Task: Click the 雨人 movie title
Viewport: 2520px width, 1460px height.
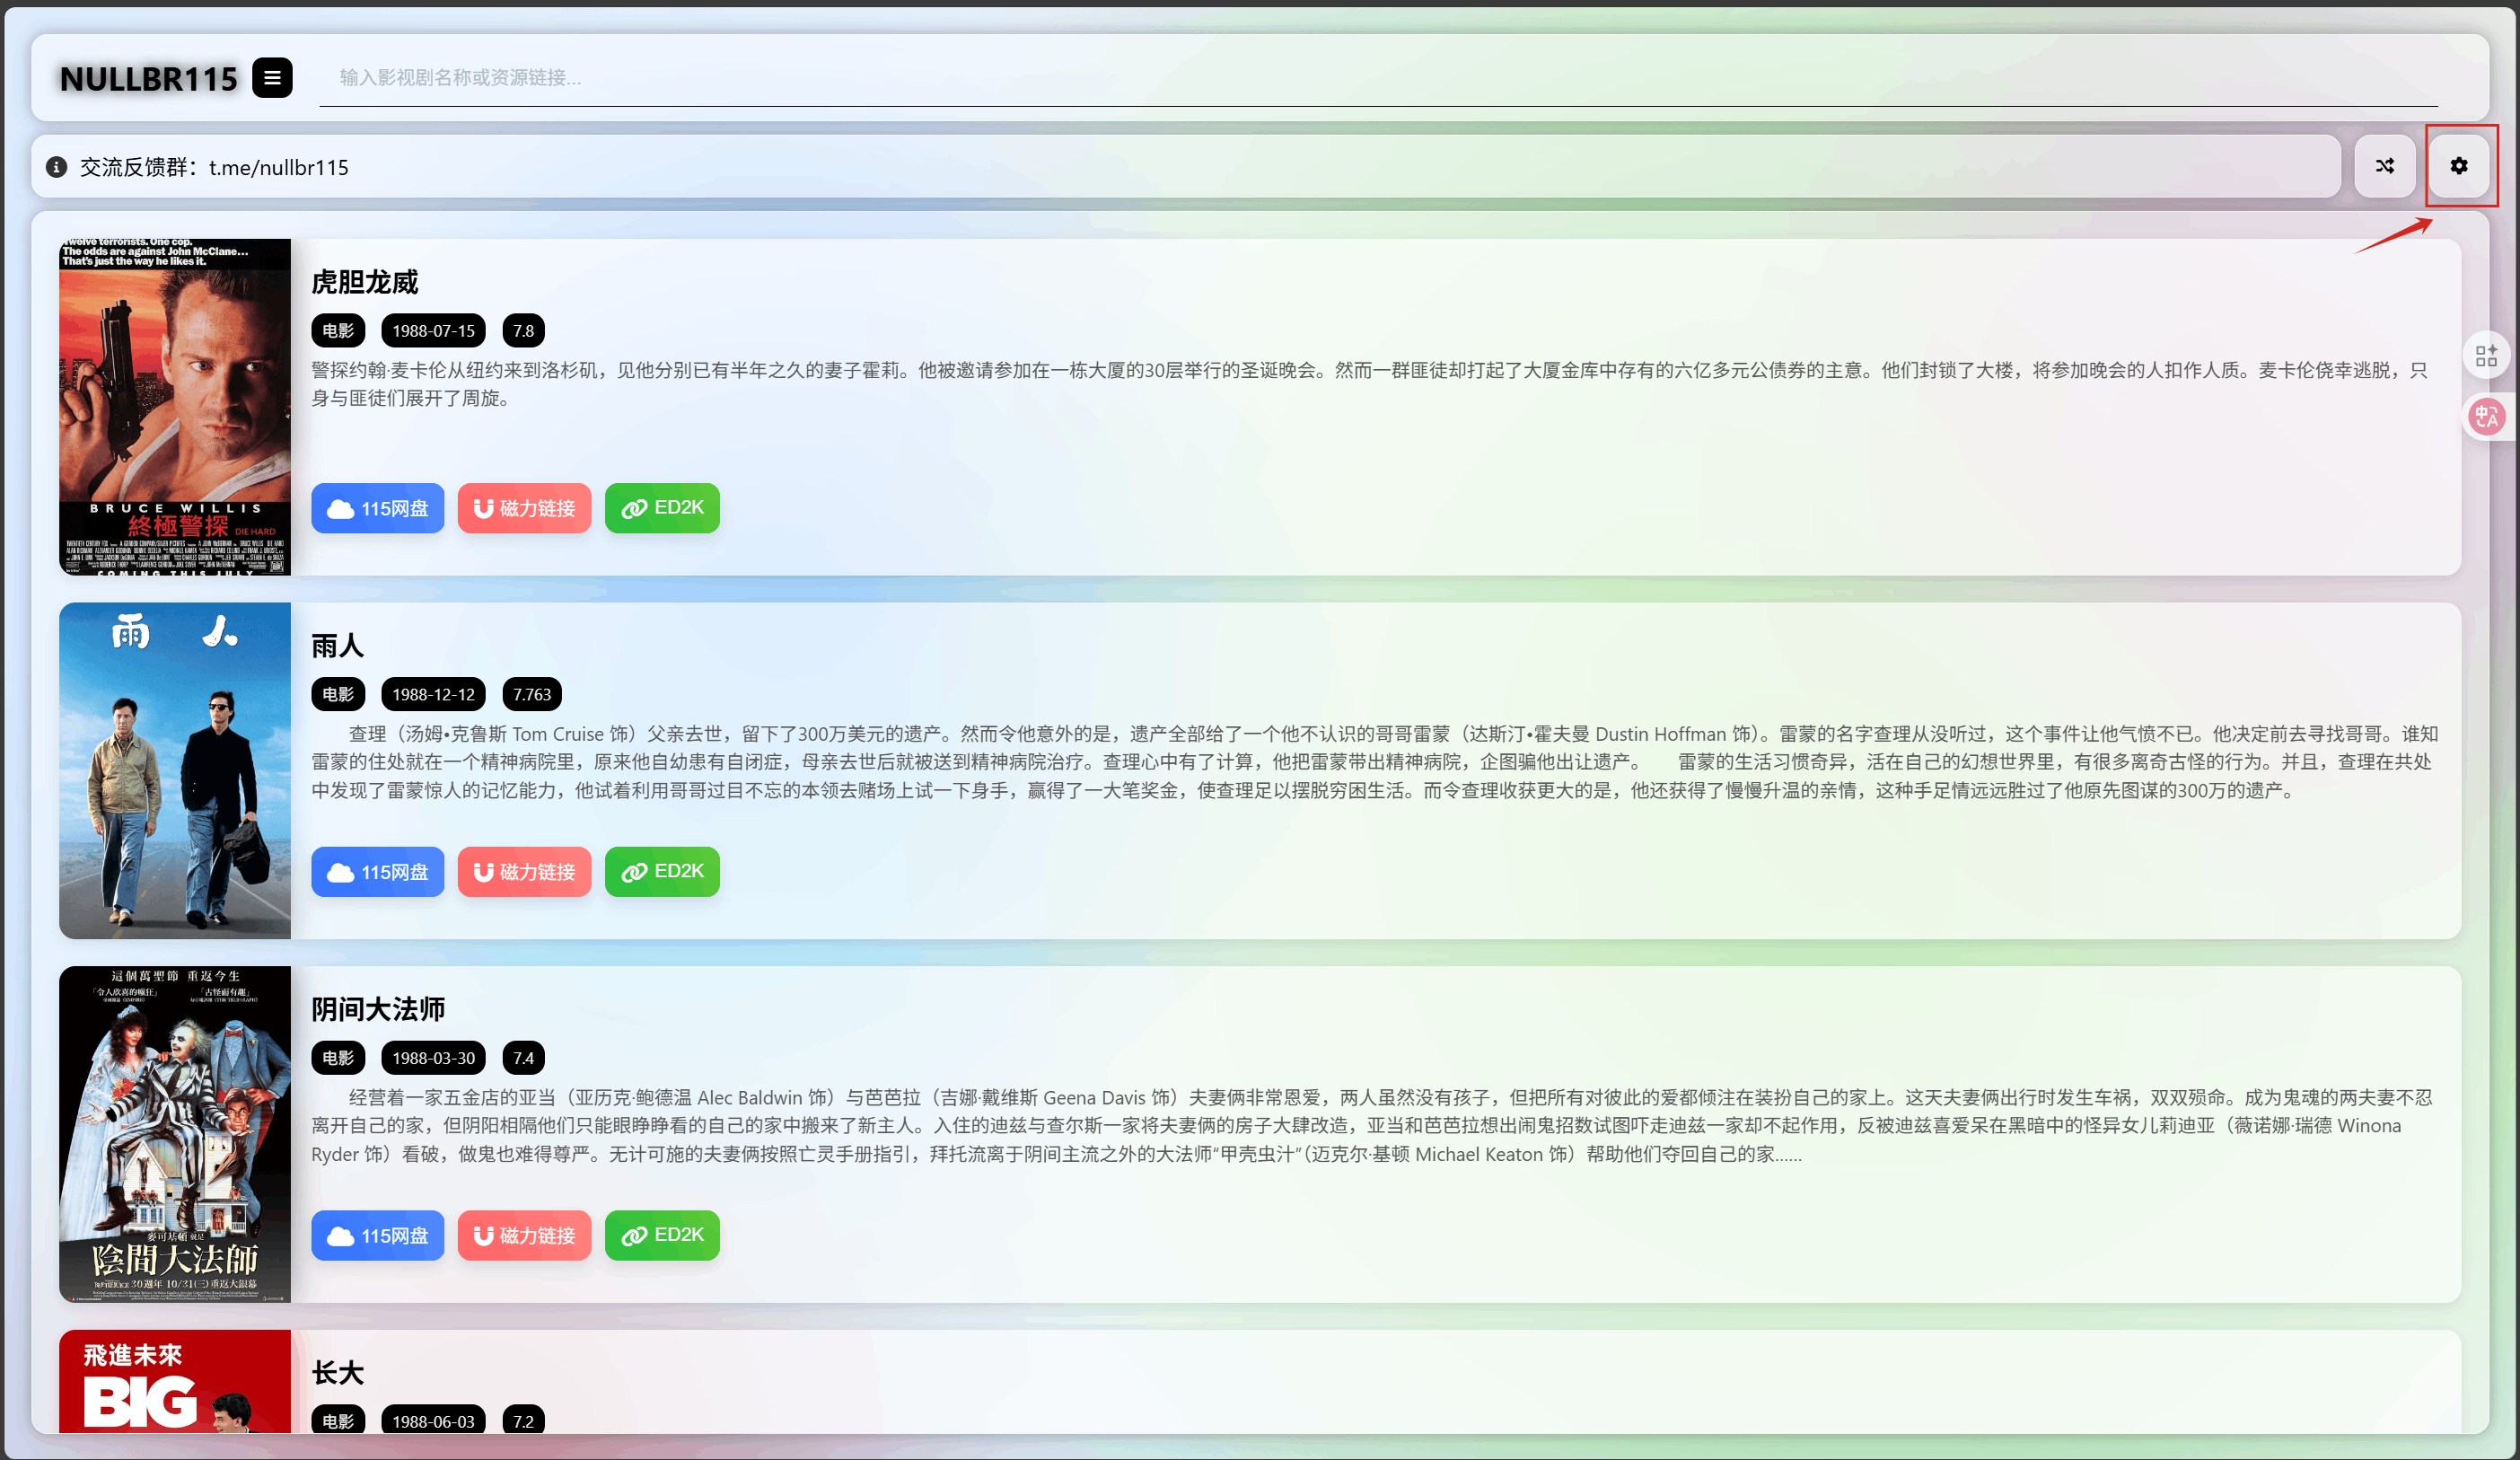Action: click(x=337, y=646)
